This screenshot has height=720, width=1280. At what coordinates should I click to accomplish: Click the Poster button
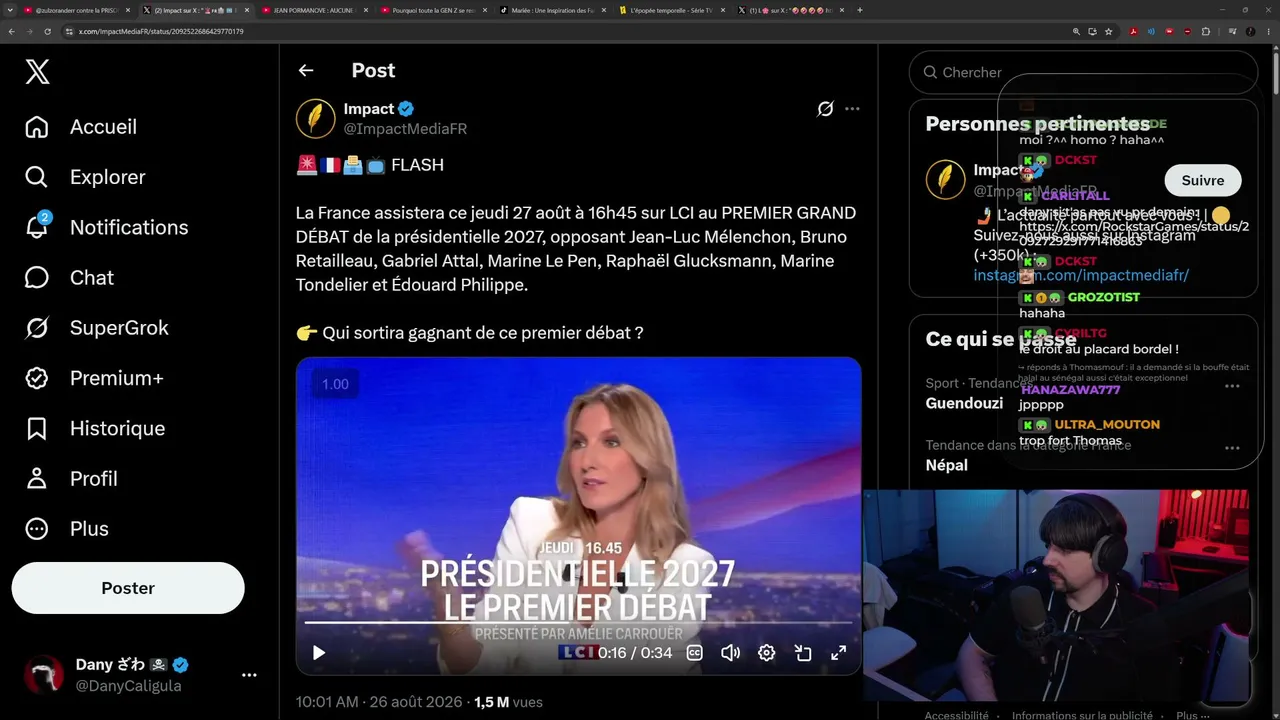(128, 588)
